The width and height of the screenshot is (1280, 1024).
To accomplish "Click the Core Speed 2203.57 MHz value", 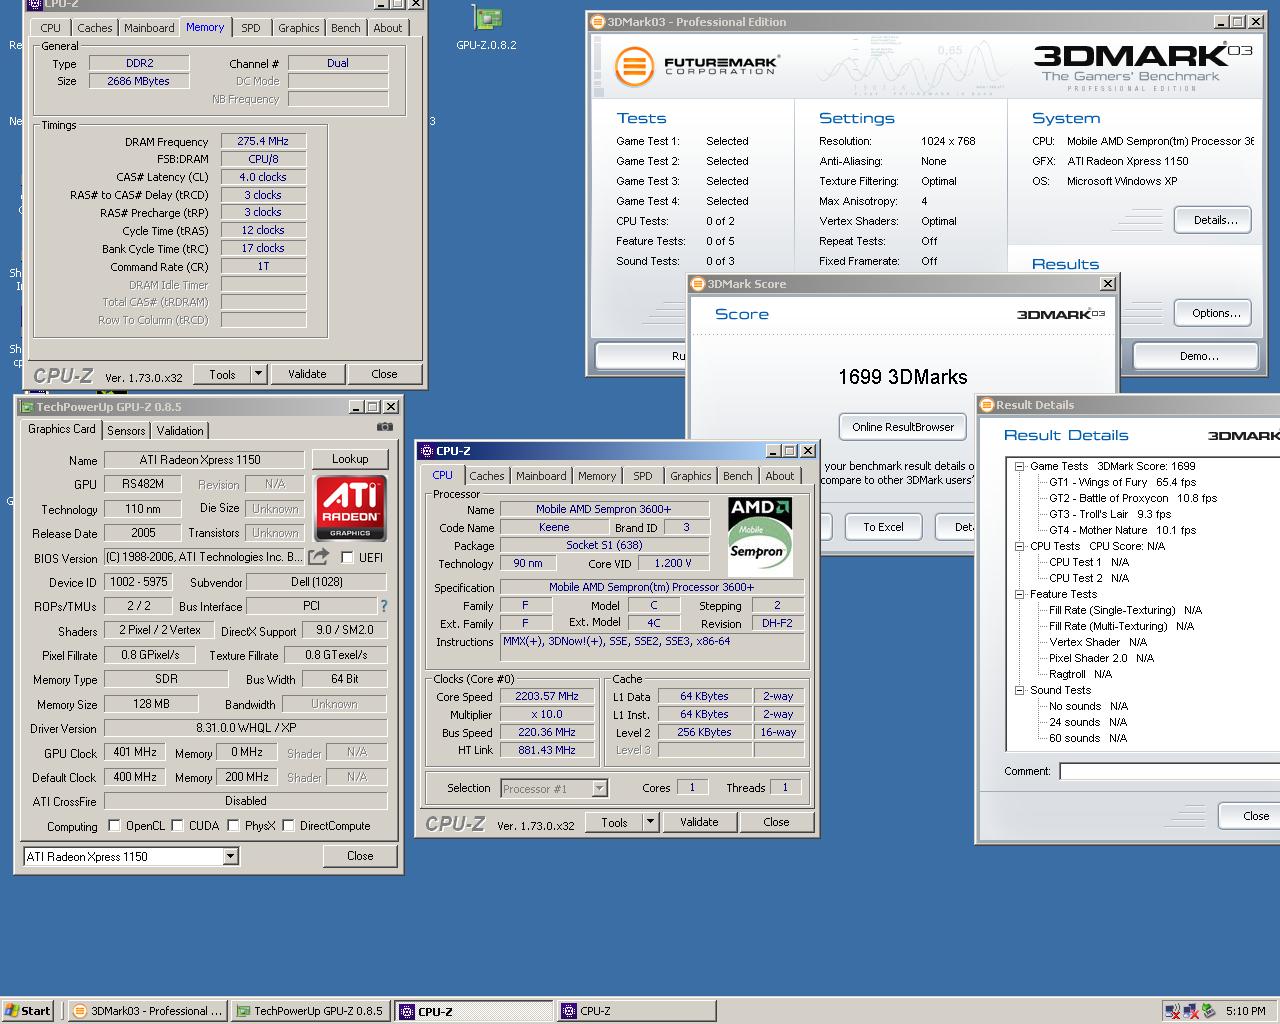I will click(546, 696).
